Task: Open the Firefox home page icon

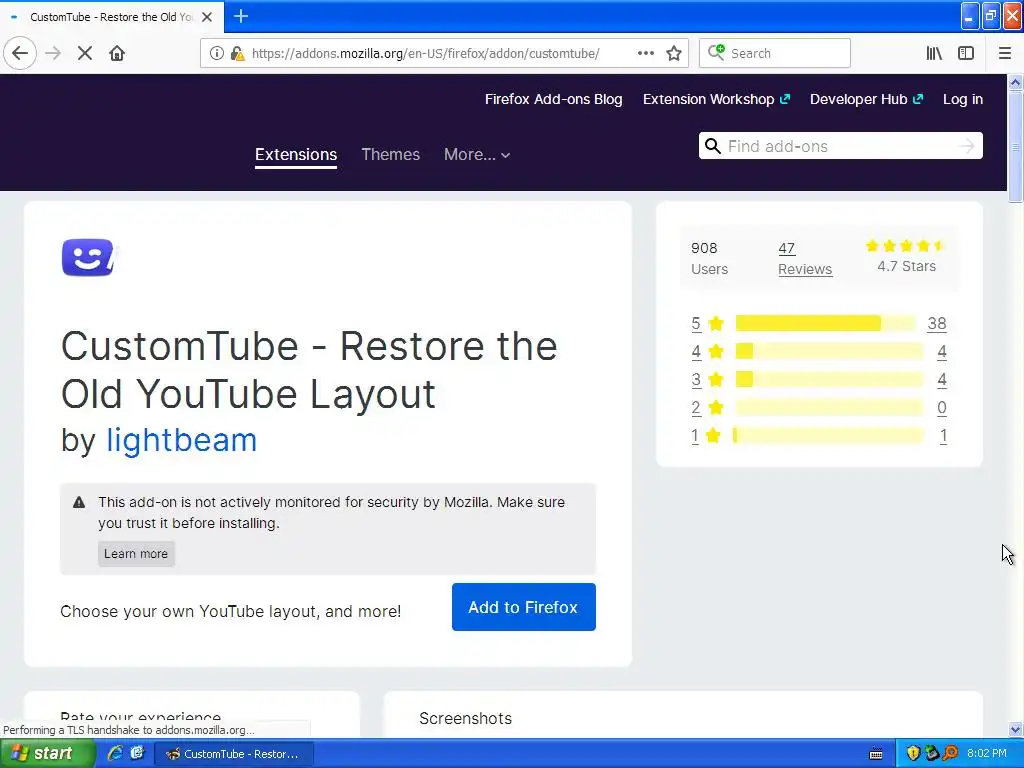Action: point(117,53)
